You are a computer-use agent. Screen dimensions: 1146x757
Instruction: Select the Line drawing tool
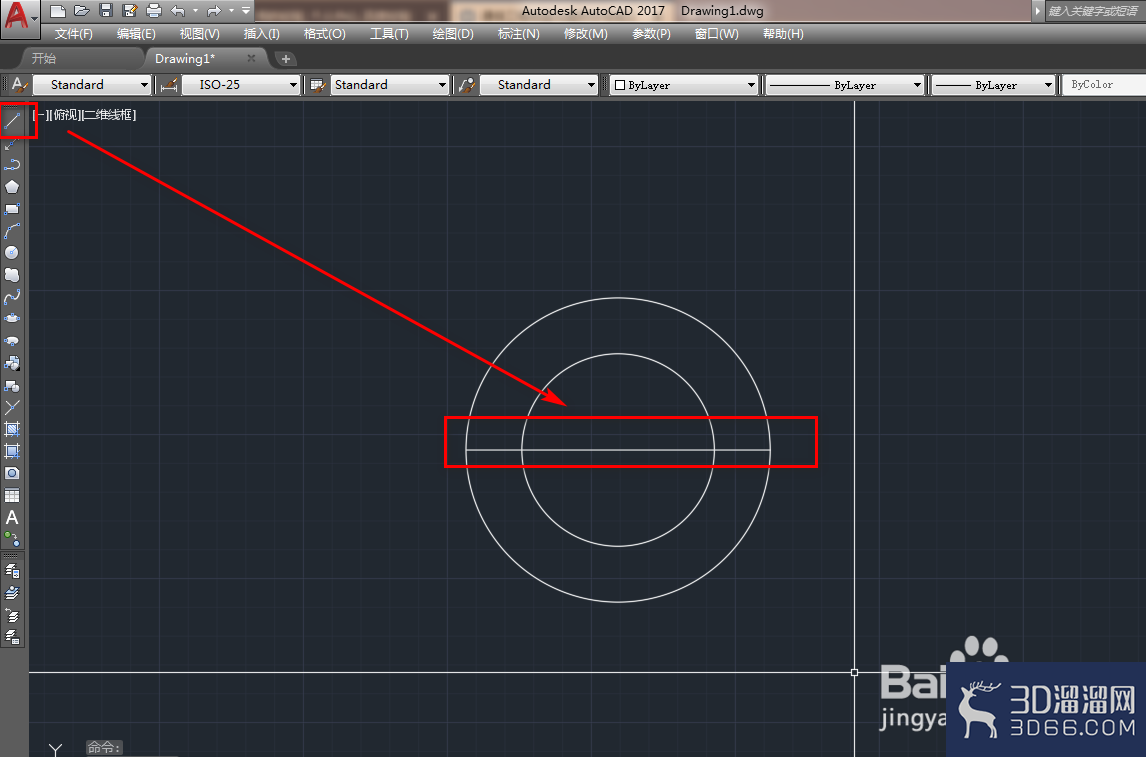12,121
